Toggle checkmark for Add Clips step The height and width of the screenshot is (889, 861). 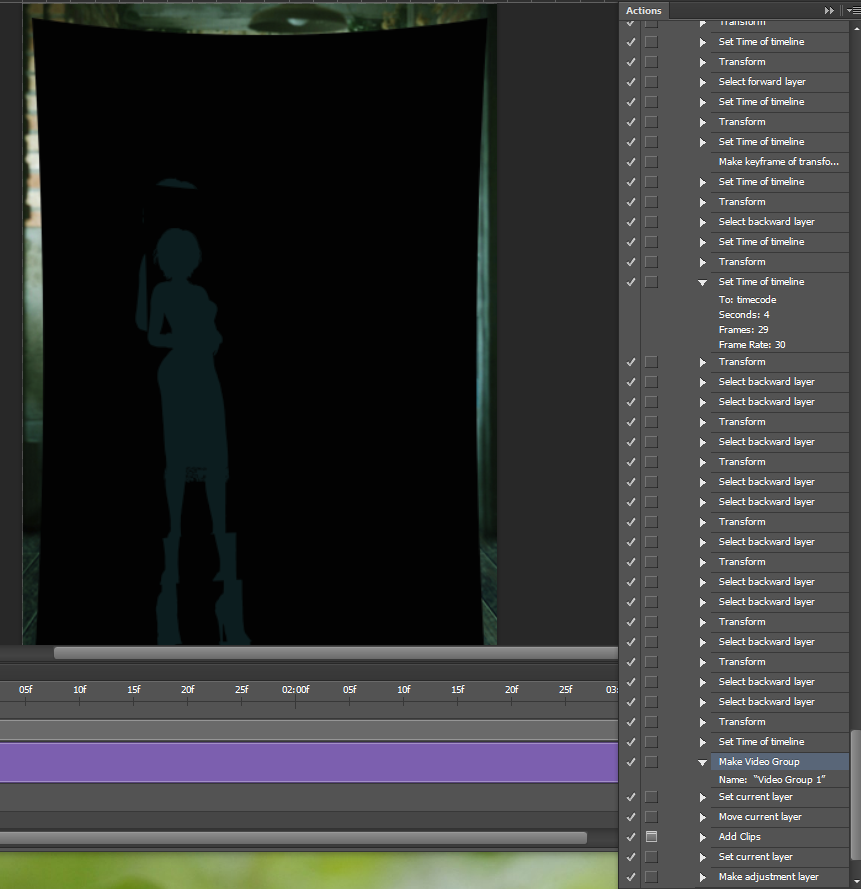click(x=630, y=837)
